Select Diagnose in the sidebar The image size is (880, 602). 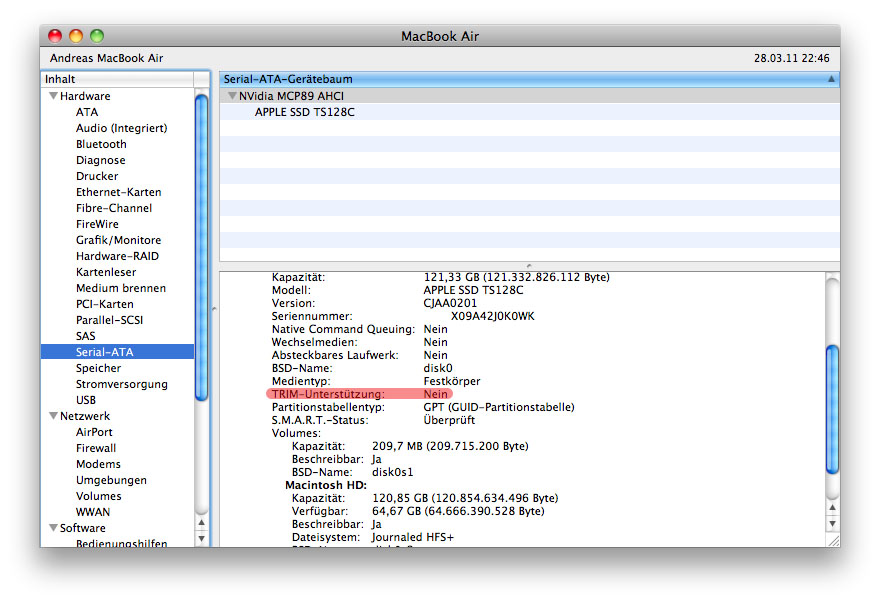coord(100,160)
